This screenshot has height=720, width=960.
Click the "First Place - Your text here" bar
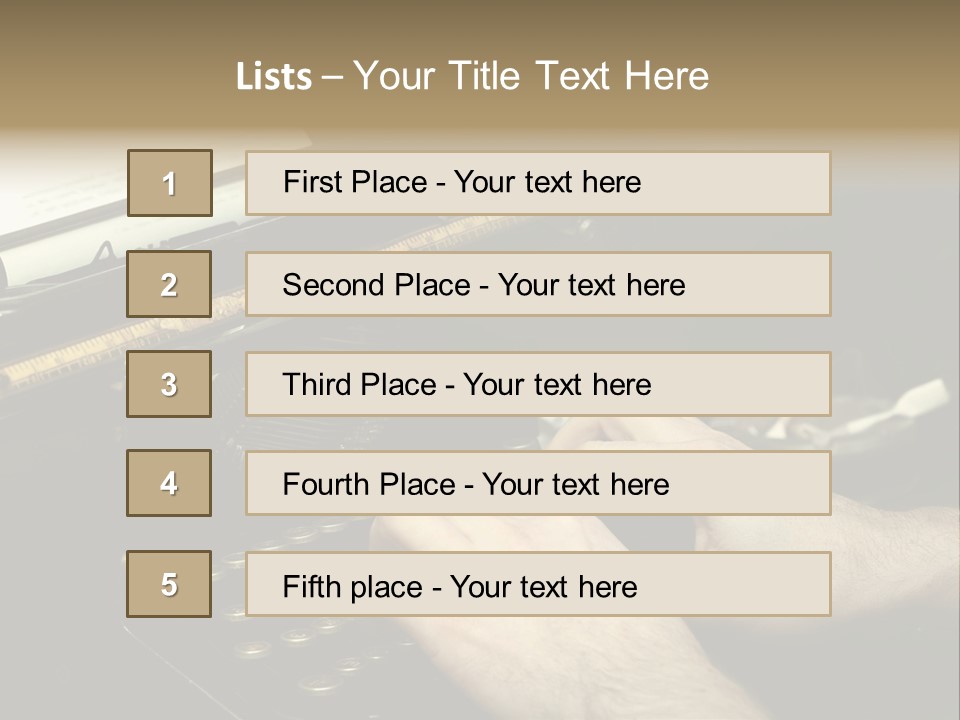[x=538, y=183]
